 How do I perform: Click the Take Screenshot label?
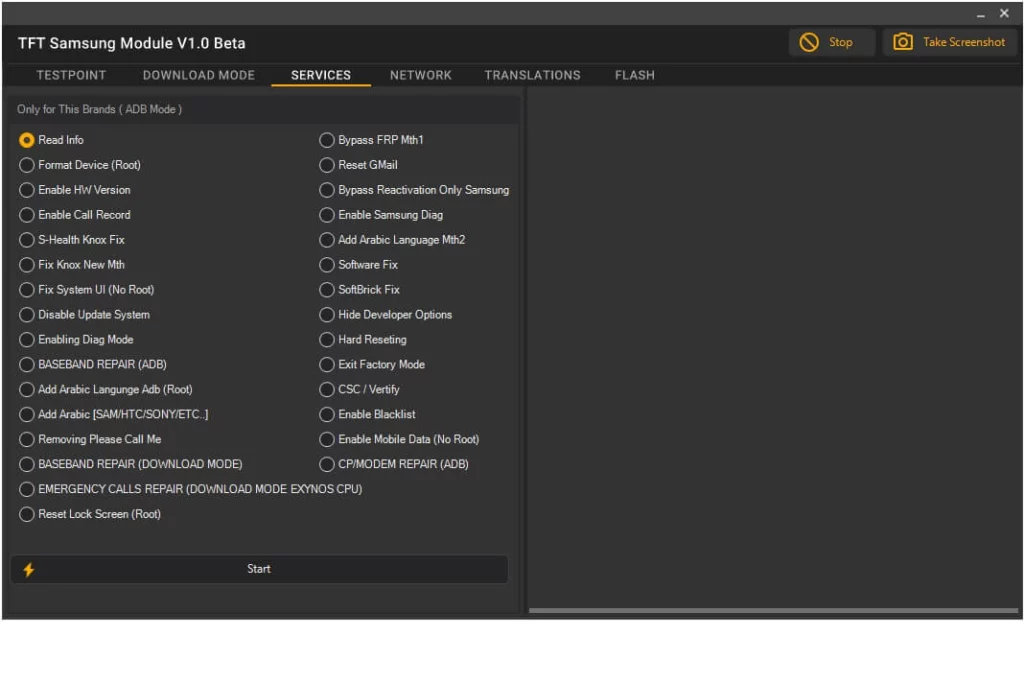[963, 42]
